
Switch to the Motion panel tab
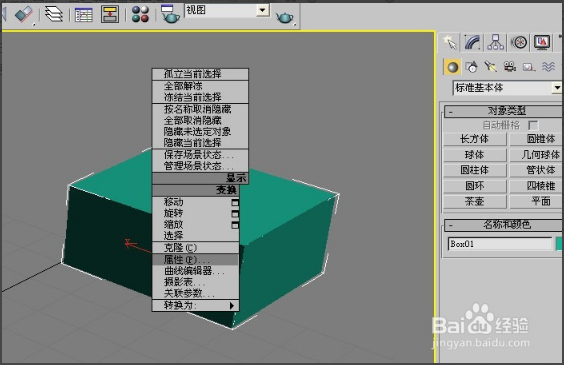coord(519,42)
